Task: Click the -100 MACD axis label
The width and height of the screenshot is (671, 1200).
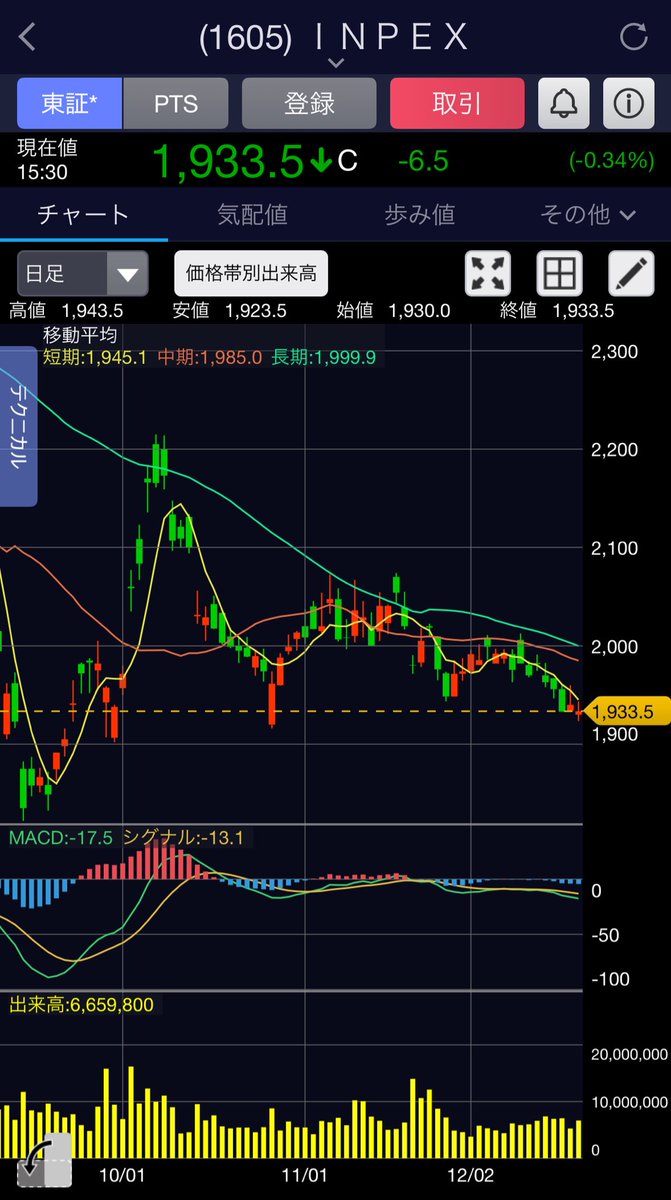Action: tap(609, 978)
